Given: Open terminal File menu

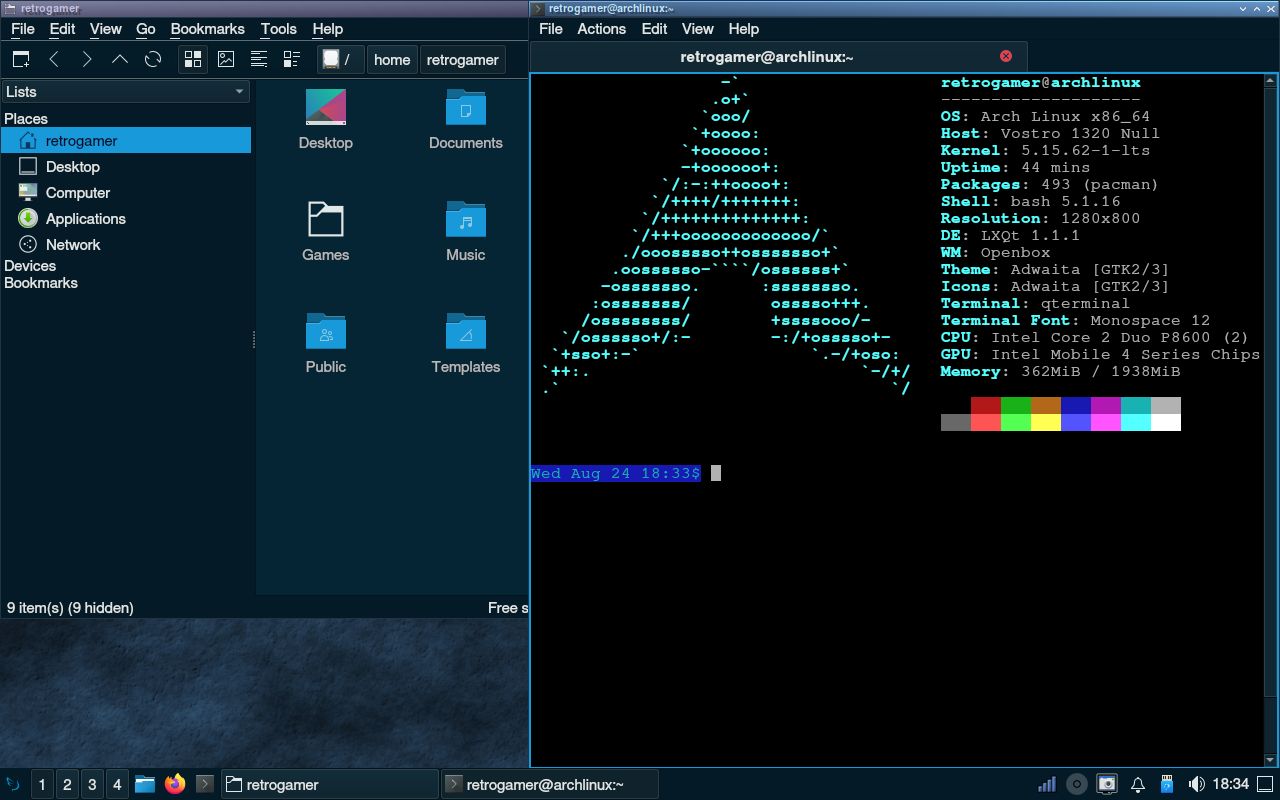Looking at the screenshot, I should [x=551, y=29].
